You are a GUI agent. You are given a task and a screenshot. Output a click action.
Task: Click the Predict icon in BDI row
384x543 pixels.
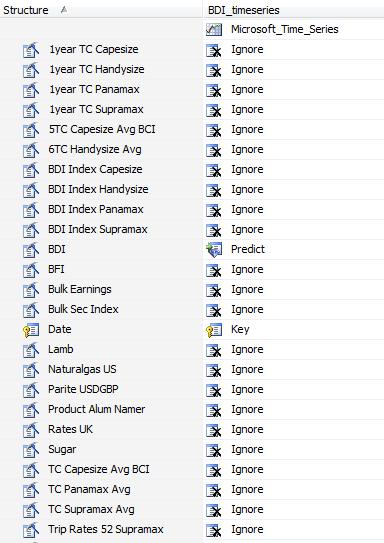(x=214, y=249)
